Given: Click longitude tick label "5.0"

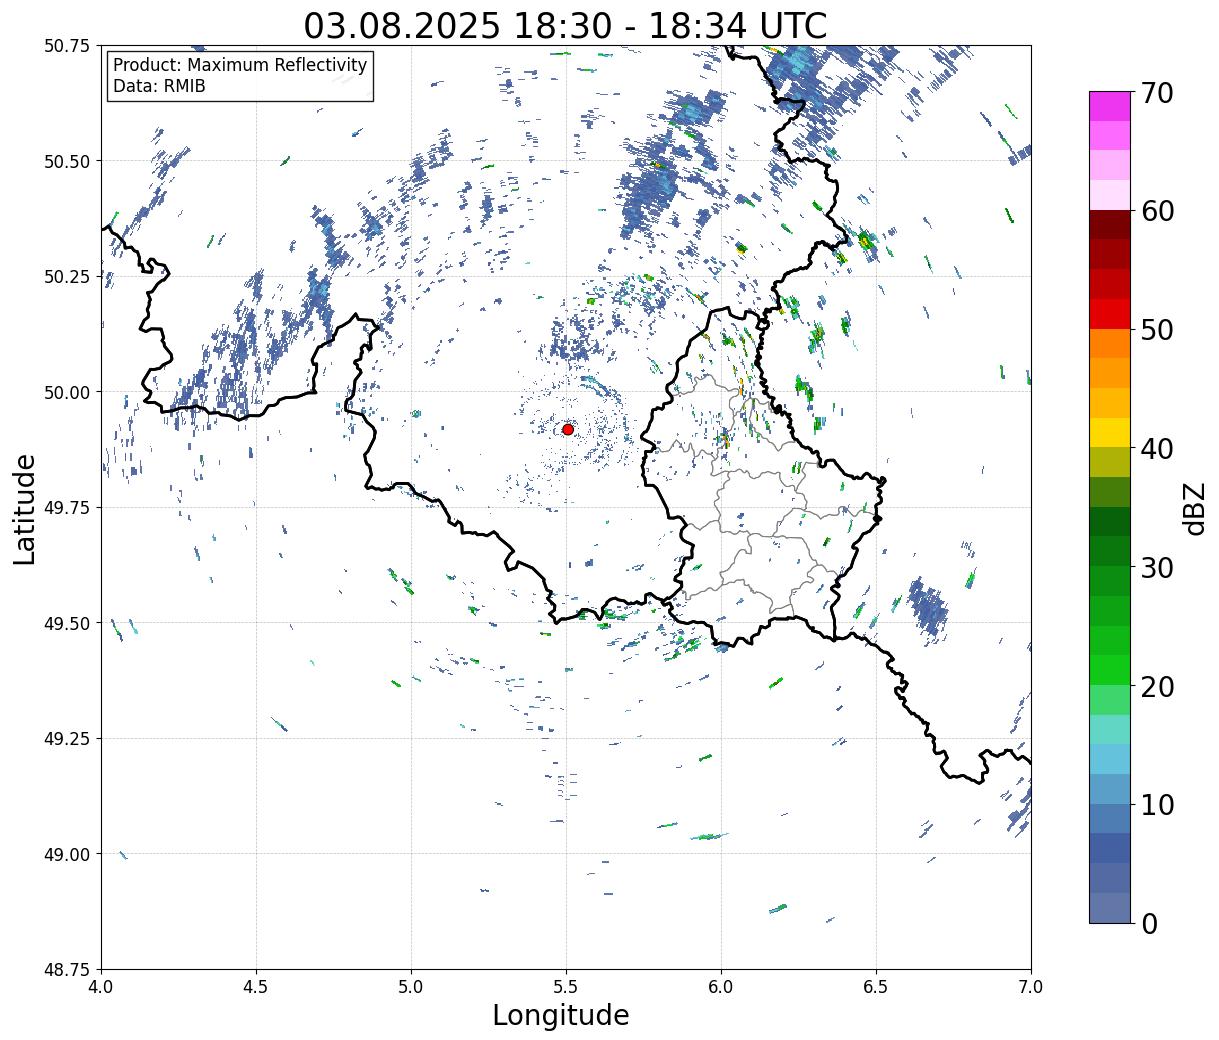Looking at the screenshot, I should coord(411,987).
